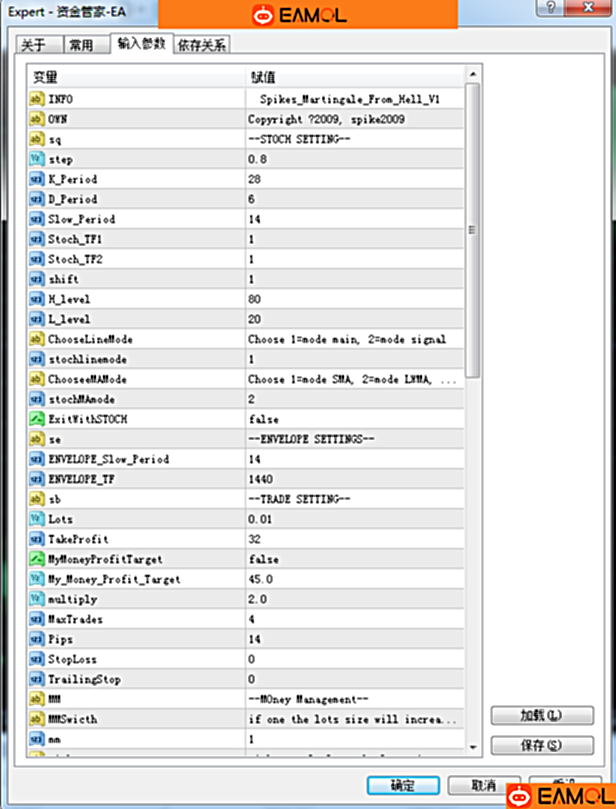Edit the TakeProfit value 32
This screenshot has height=809, width=616.
pyautogui.click(x=355, y=539)
